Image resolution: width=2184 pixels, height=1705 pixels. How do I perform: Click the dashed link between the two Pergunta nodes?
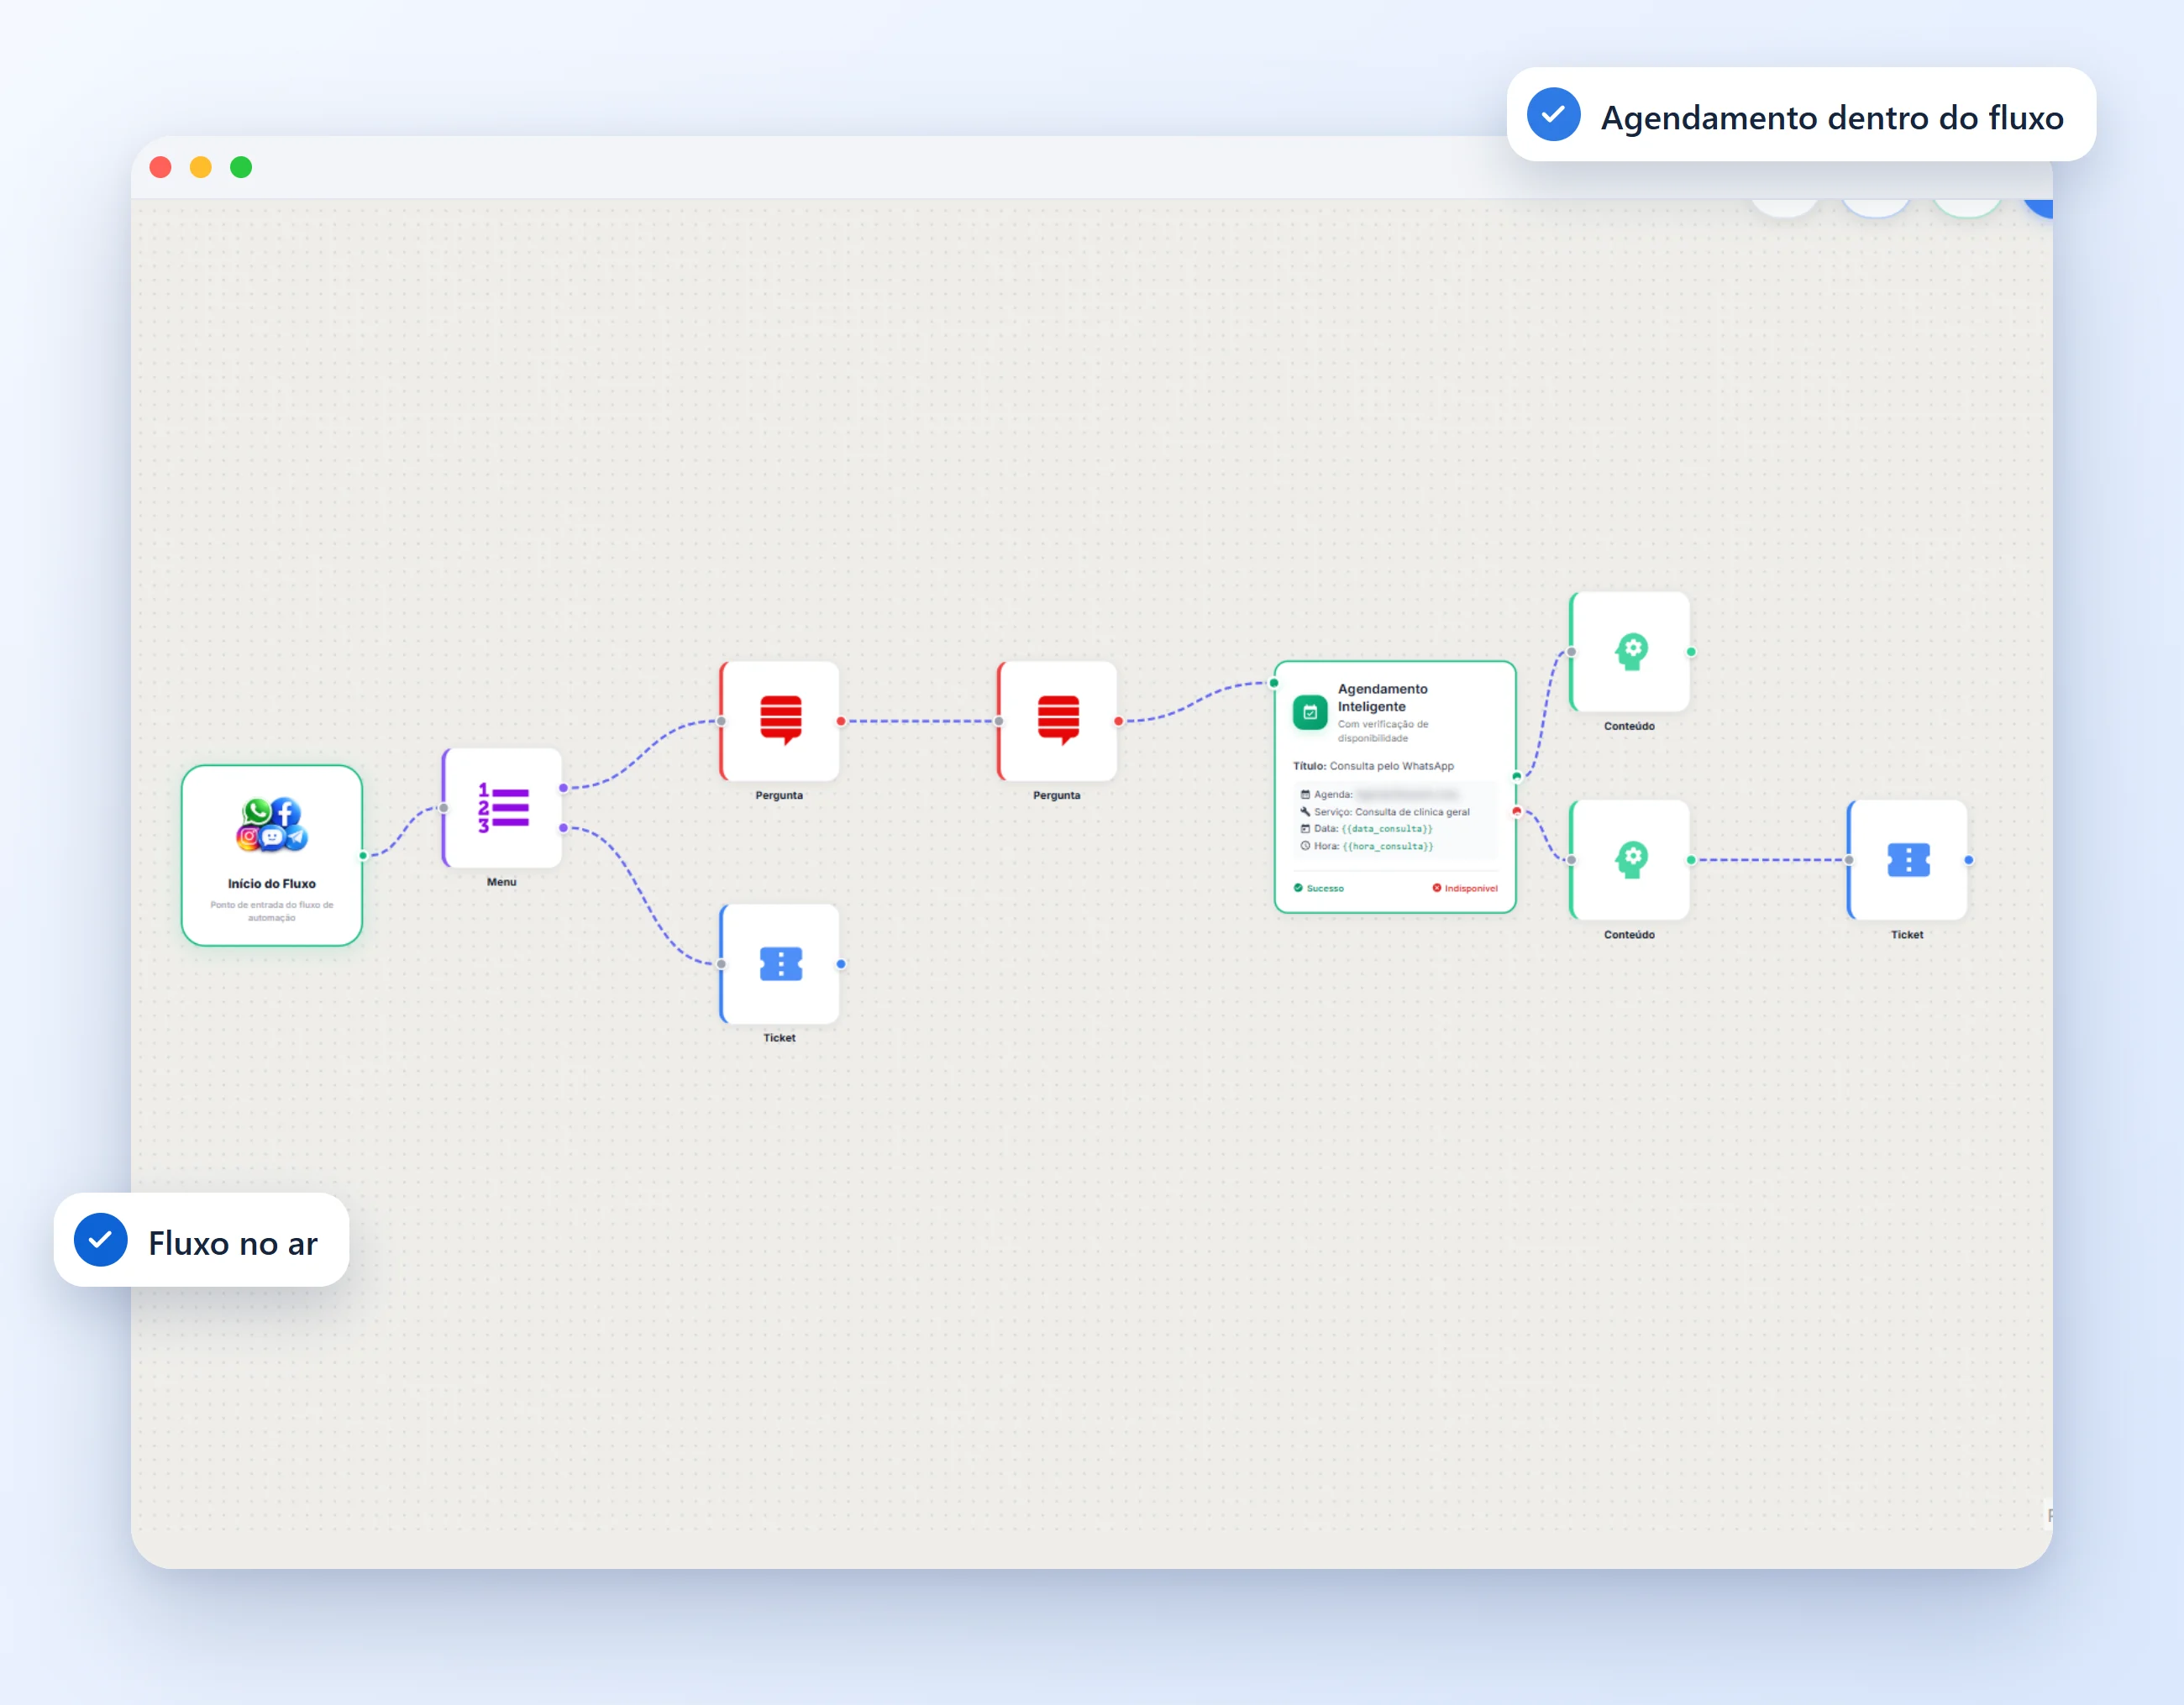click(x=920, y=721)
